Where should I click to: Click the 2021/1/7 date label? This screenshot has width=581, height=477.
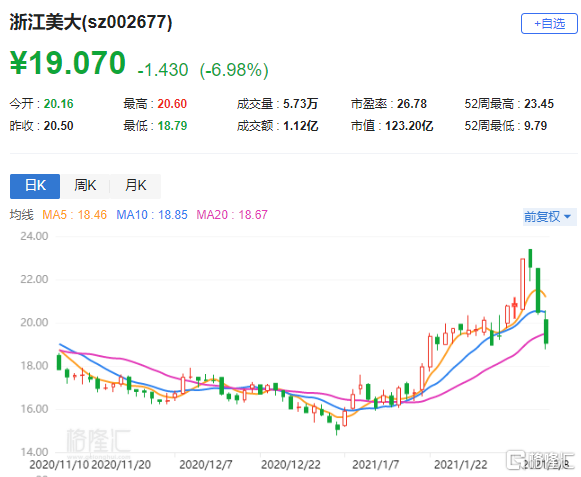375,465
